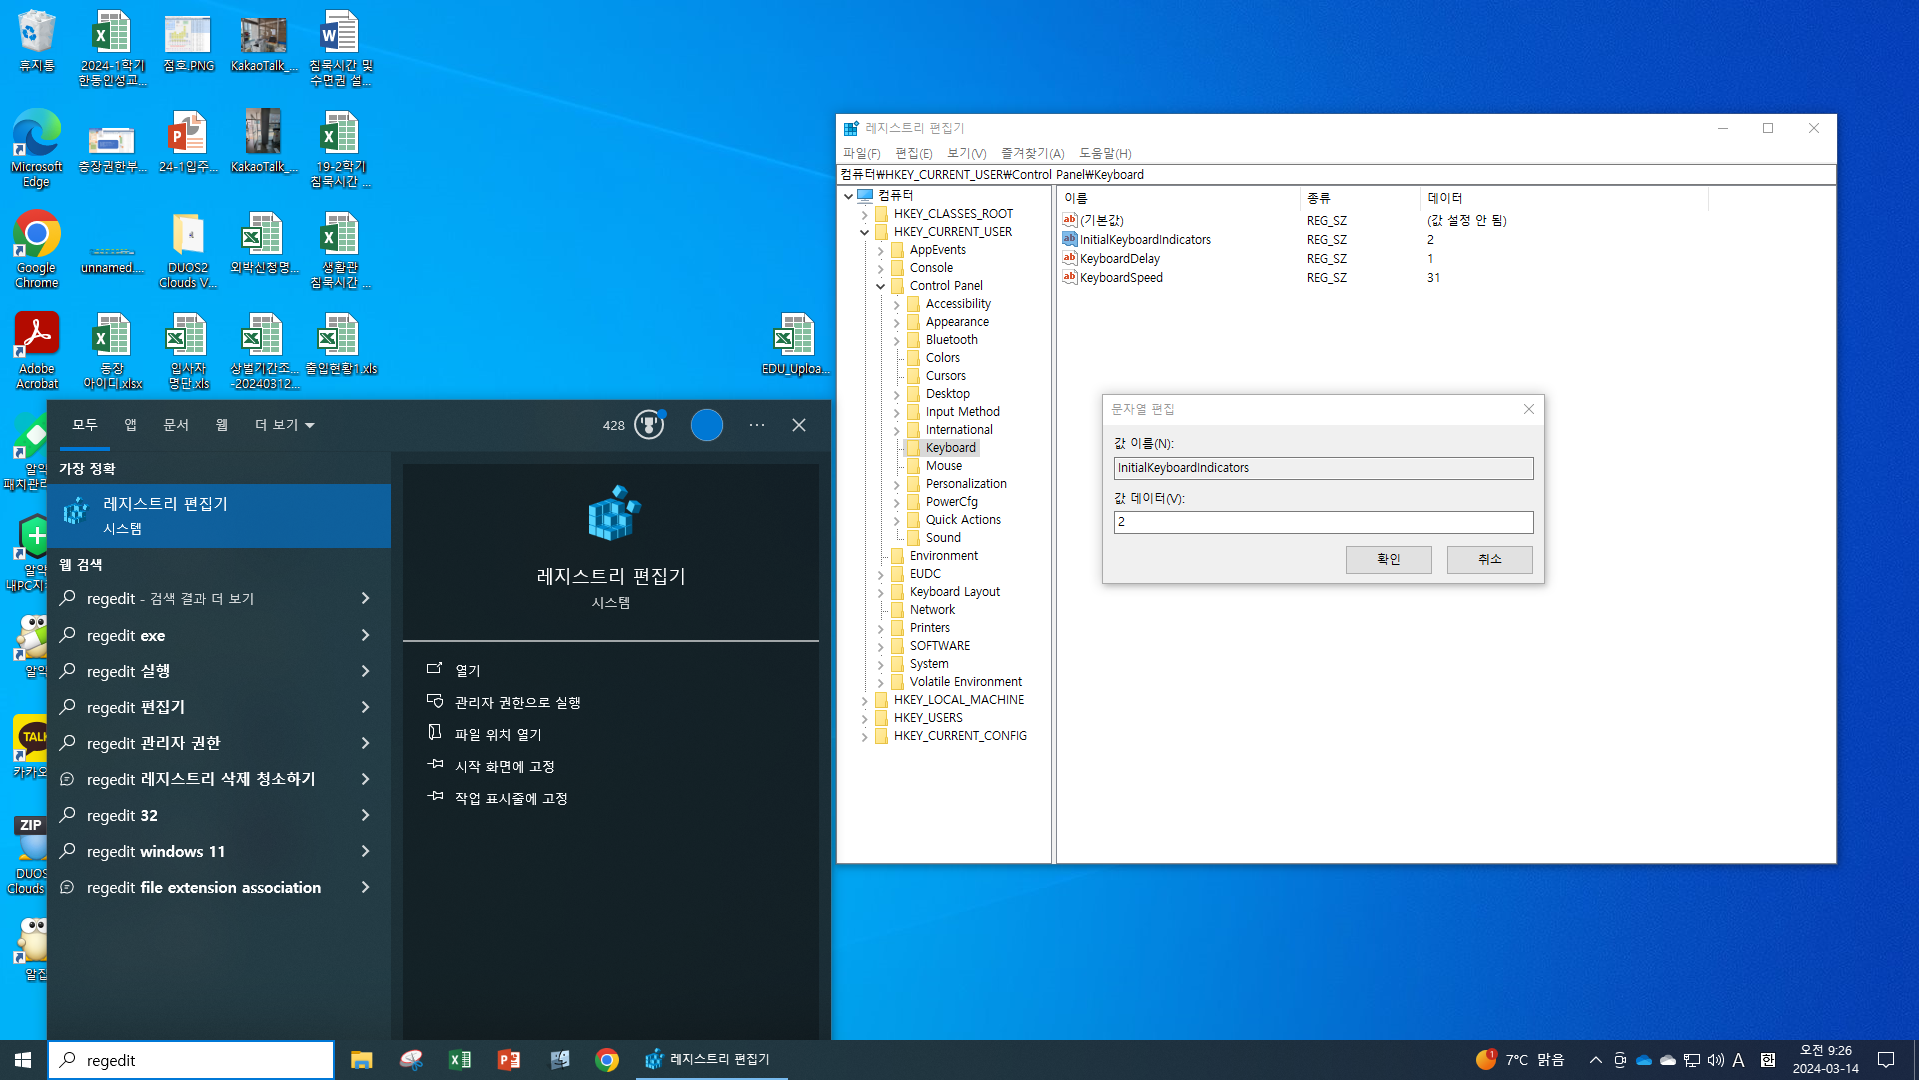Show hidden system tray icons
This screenshot has height=1080, width=1919.
(1595, 1060)
